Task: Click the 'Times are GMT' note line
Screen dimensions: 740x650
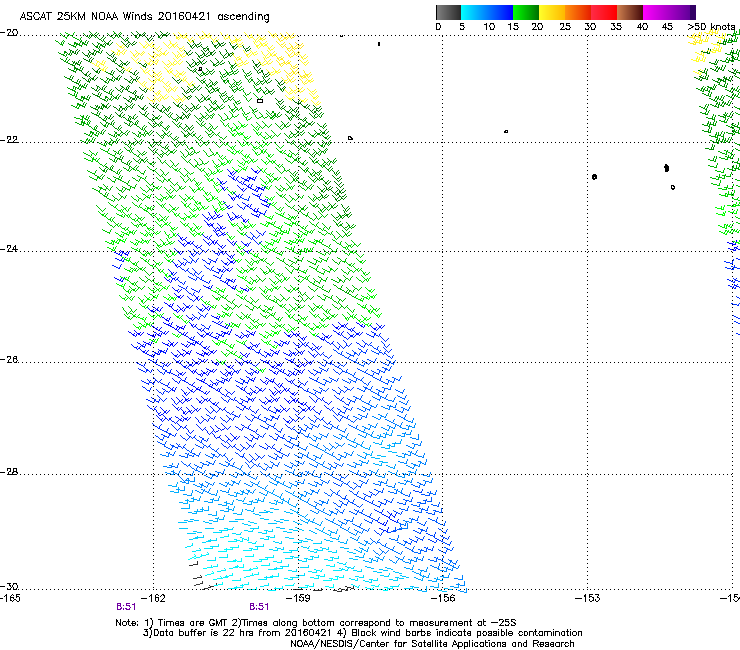Action: coord(316,623)
